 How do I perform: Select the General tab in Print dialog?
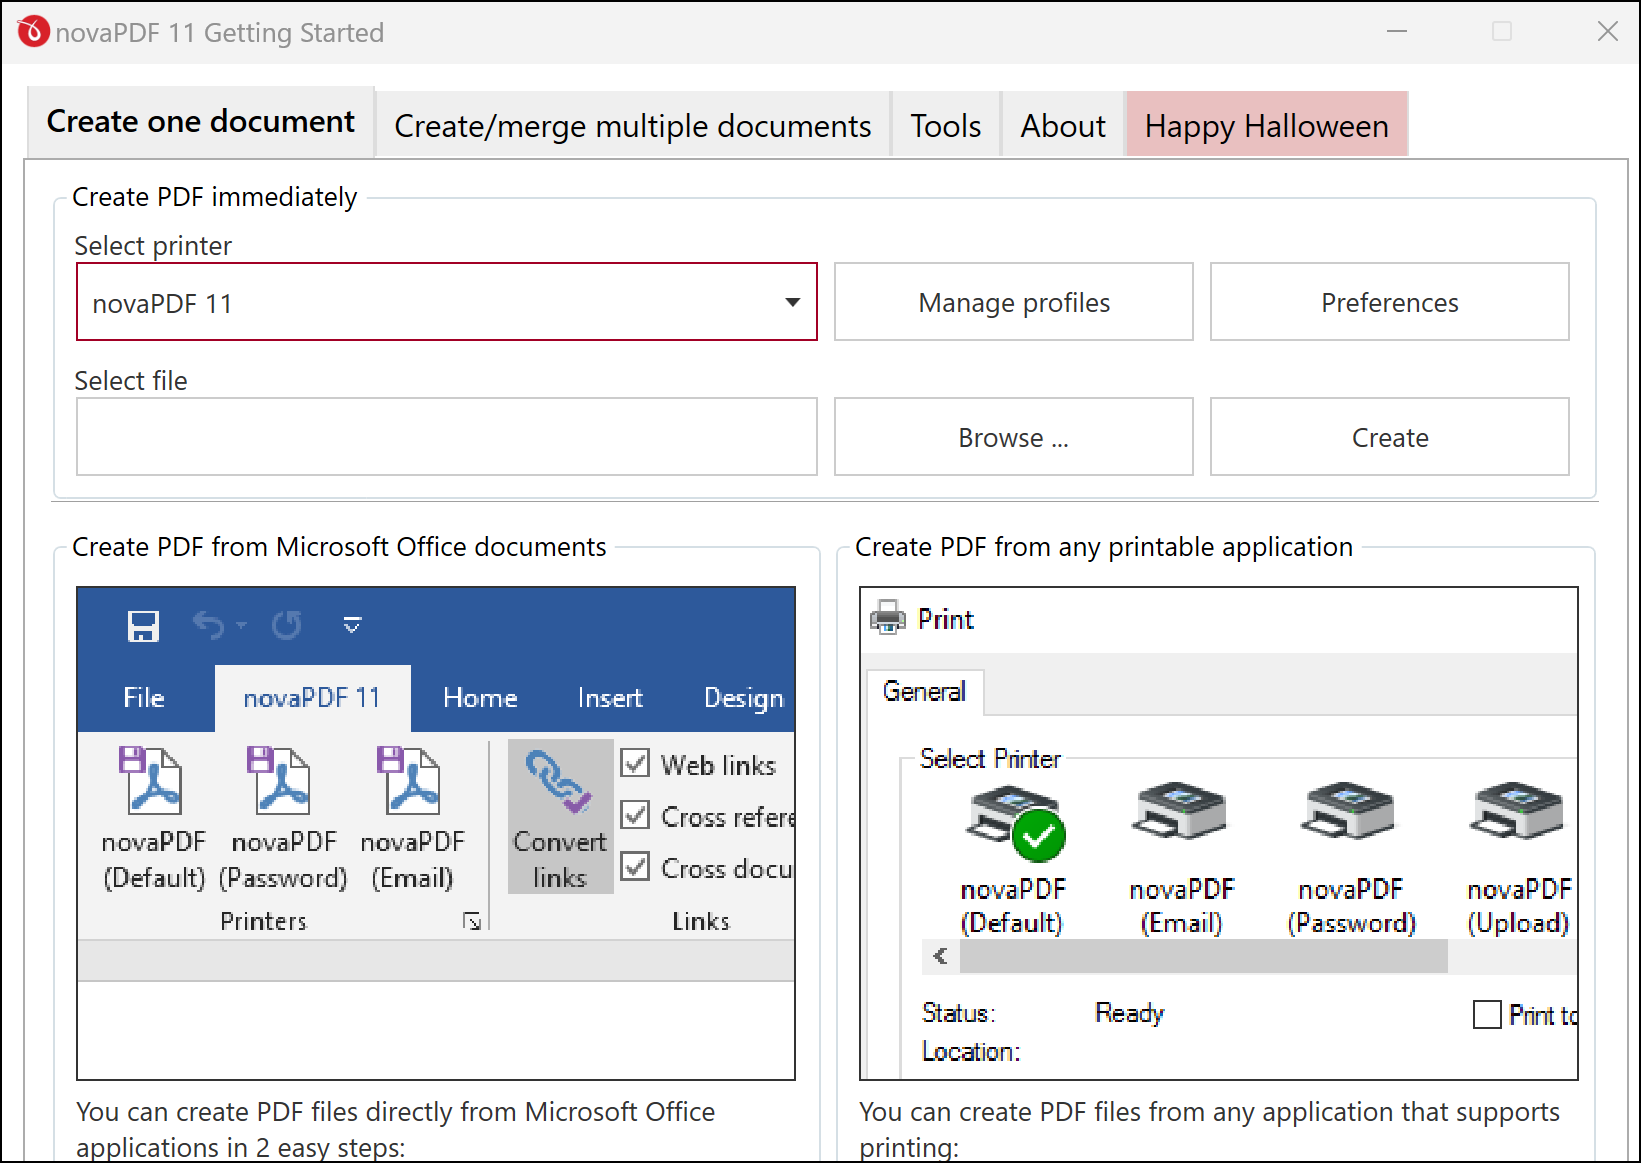coord(925,691)
